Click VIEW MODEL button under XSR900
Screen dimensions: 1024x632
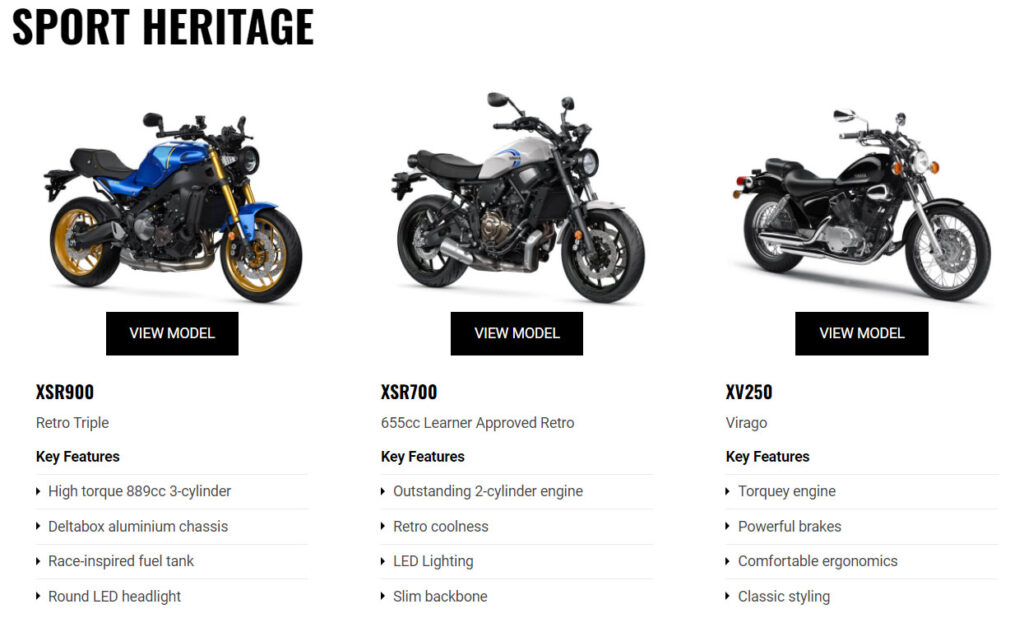tap(172, 334)
